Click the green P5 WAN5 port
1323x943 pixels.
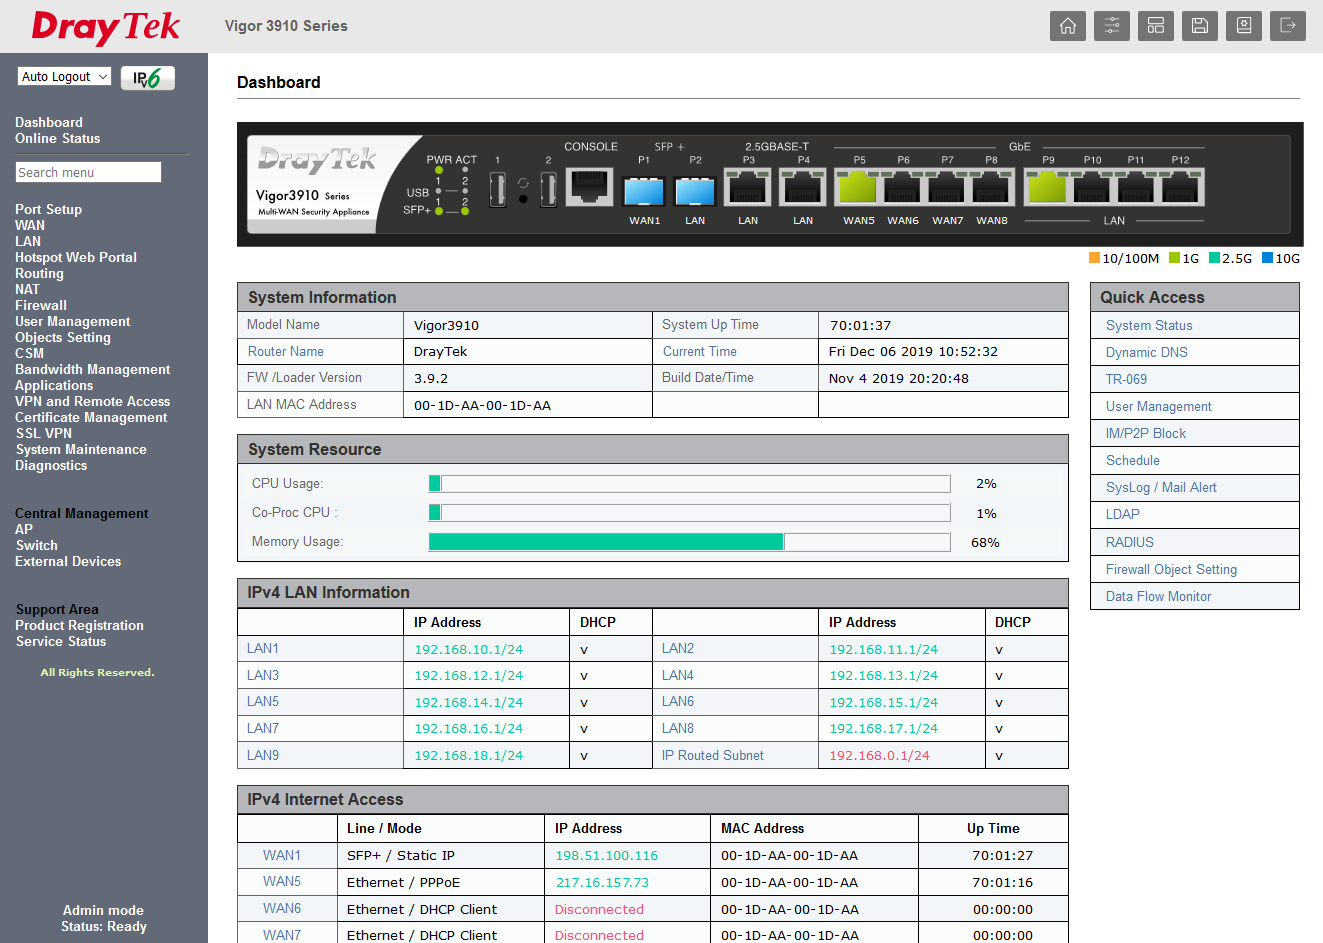[857, 187]
